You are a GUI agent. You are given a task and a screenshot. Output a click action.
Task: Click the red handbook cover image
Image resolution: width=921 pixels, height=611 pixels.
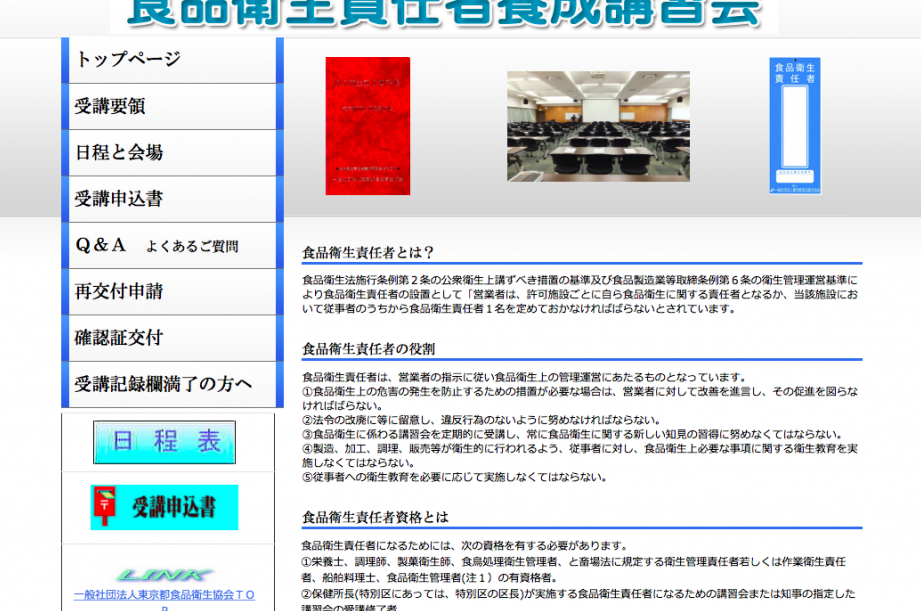point(367,126)
